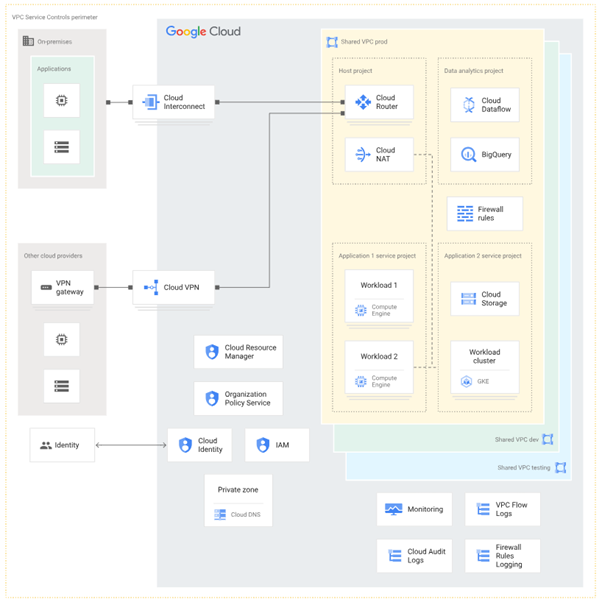
Task: Select the Organization Policy Service shield icon
Action: pyautogui.click(x=212, y=399)
